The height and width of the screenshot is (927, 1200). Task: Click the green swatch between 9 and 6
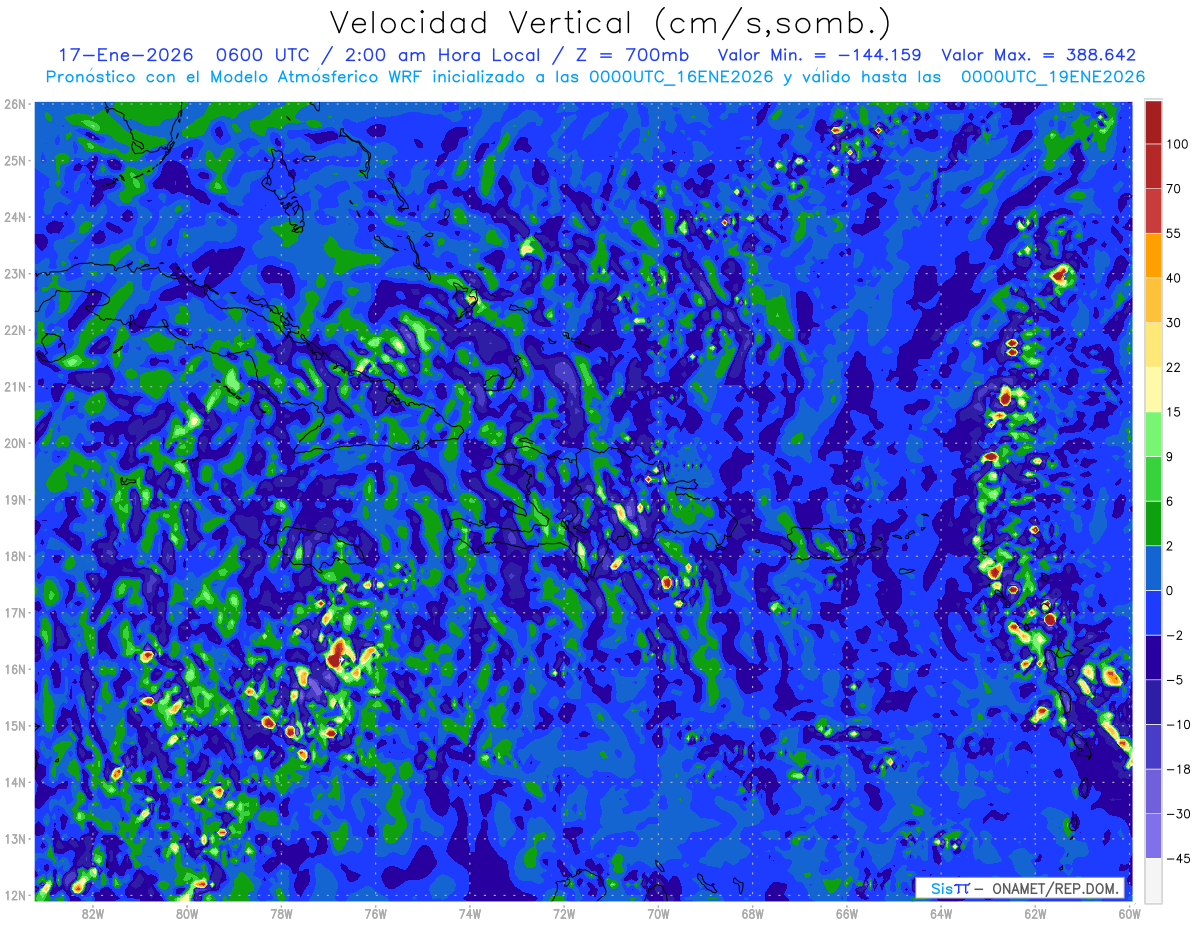pyautogui.click(x=1153, y=478)
